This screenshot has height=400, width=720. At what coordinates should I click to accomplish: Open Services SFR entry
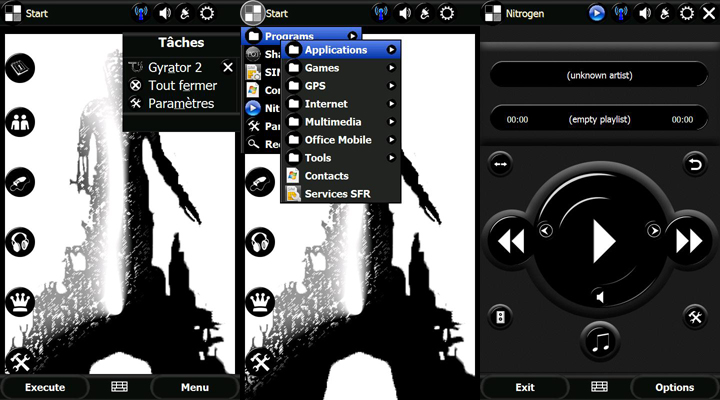(341, 194)
